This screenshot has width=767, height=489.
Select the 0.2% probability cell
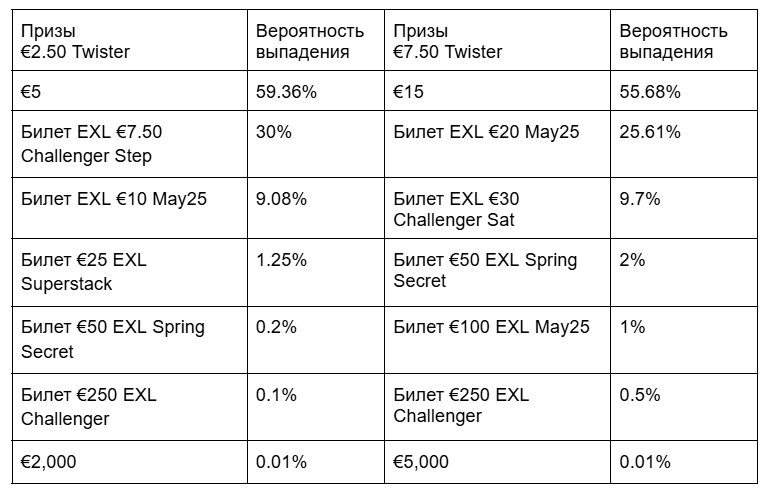(x=276, y=327)
